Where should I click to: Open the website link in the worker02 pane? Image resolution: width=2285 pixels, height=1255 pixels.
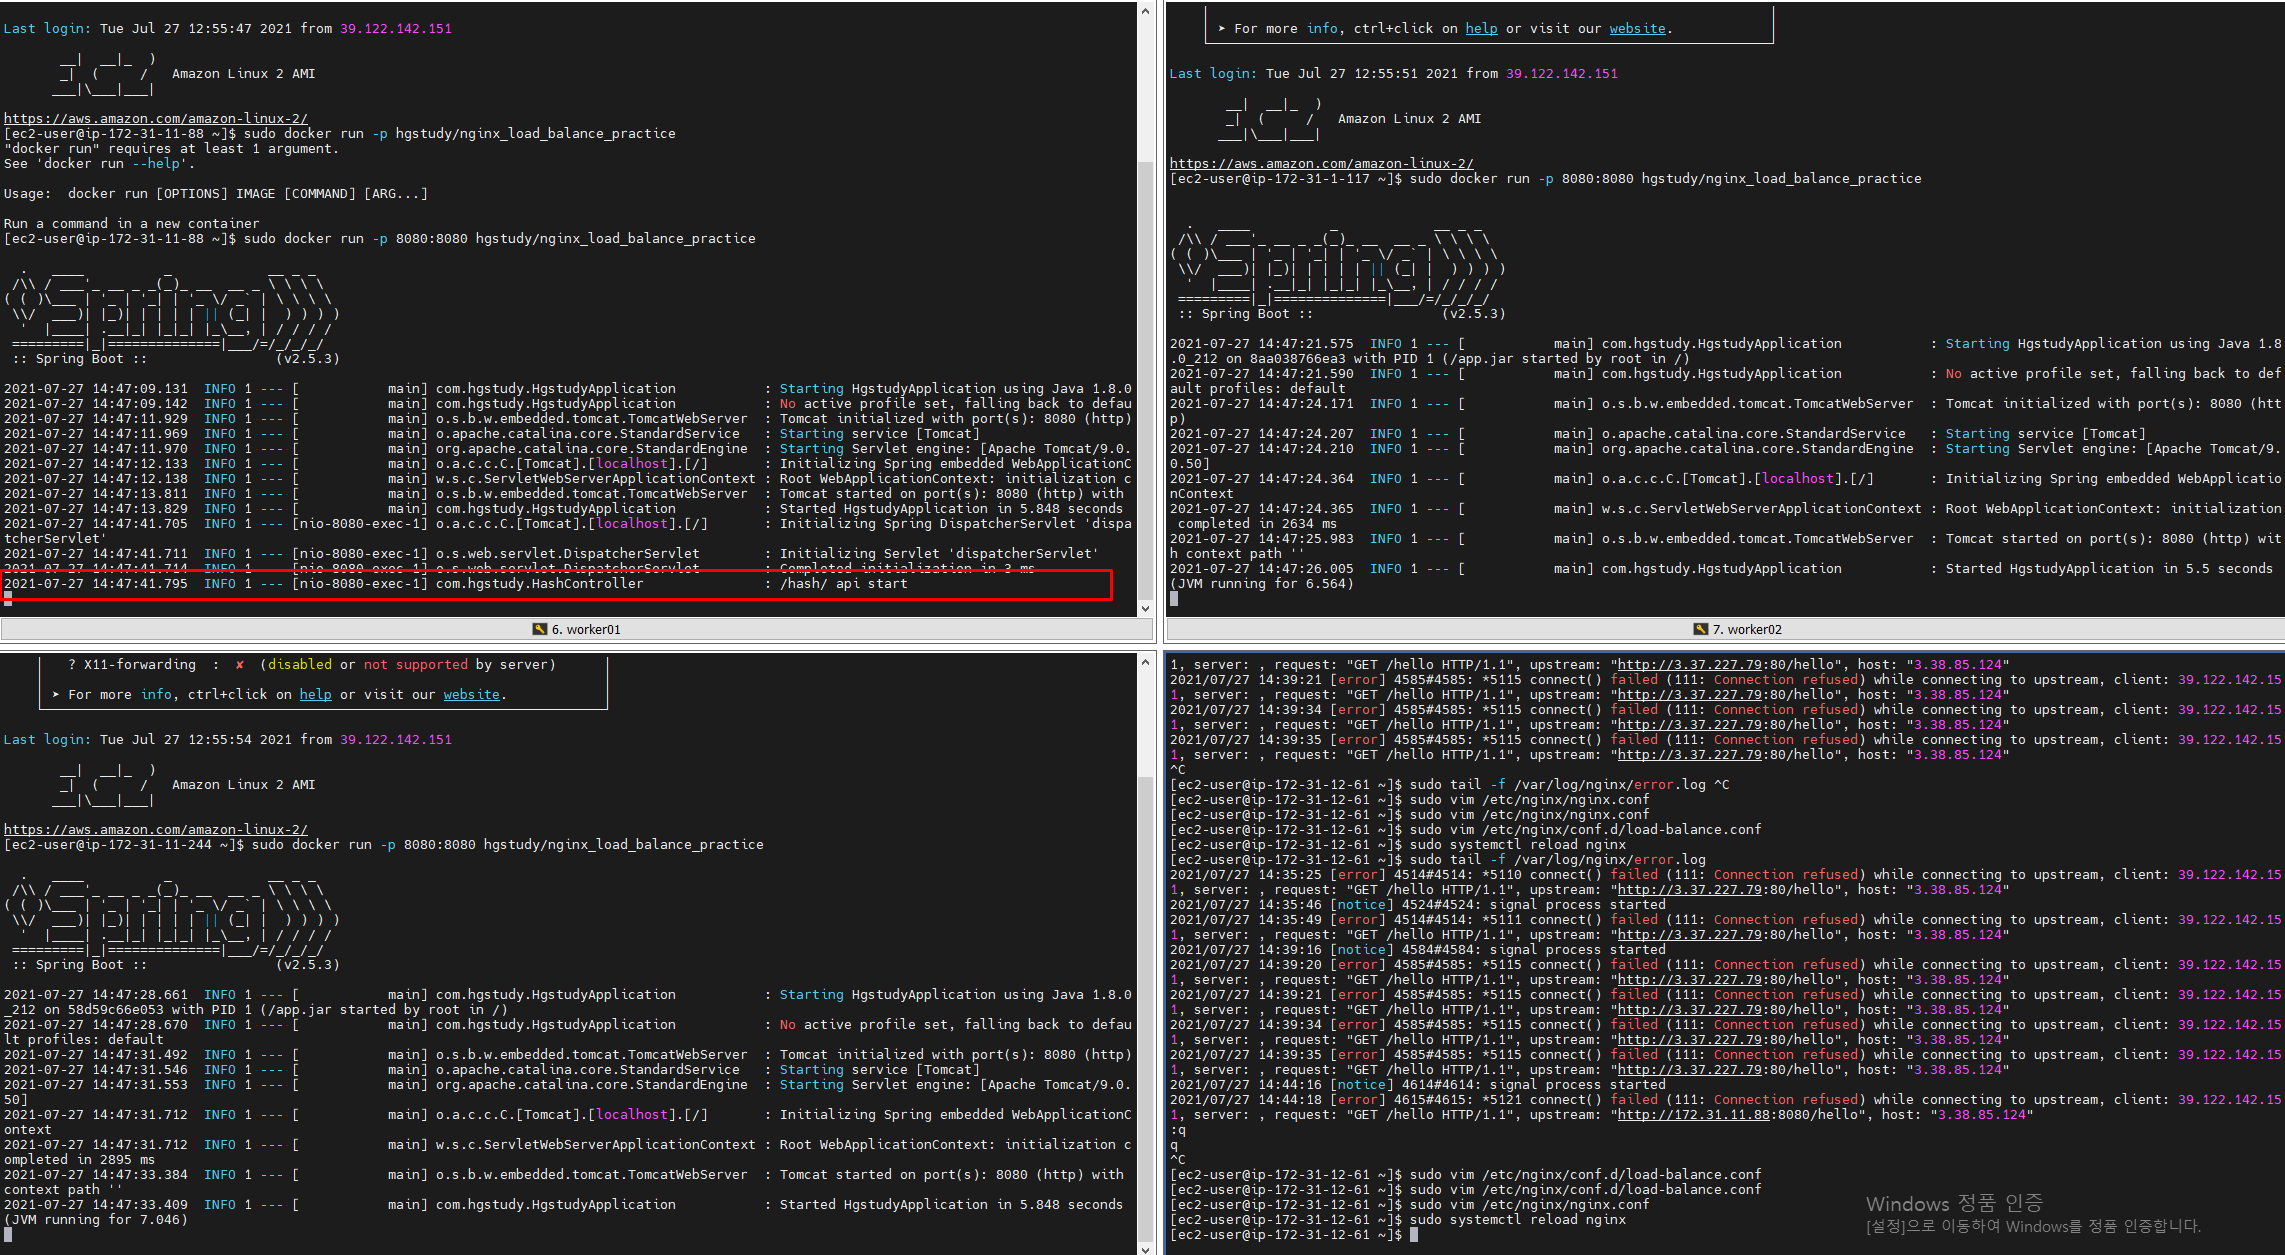(x=1637, y=28)
